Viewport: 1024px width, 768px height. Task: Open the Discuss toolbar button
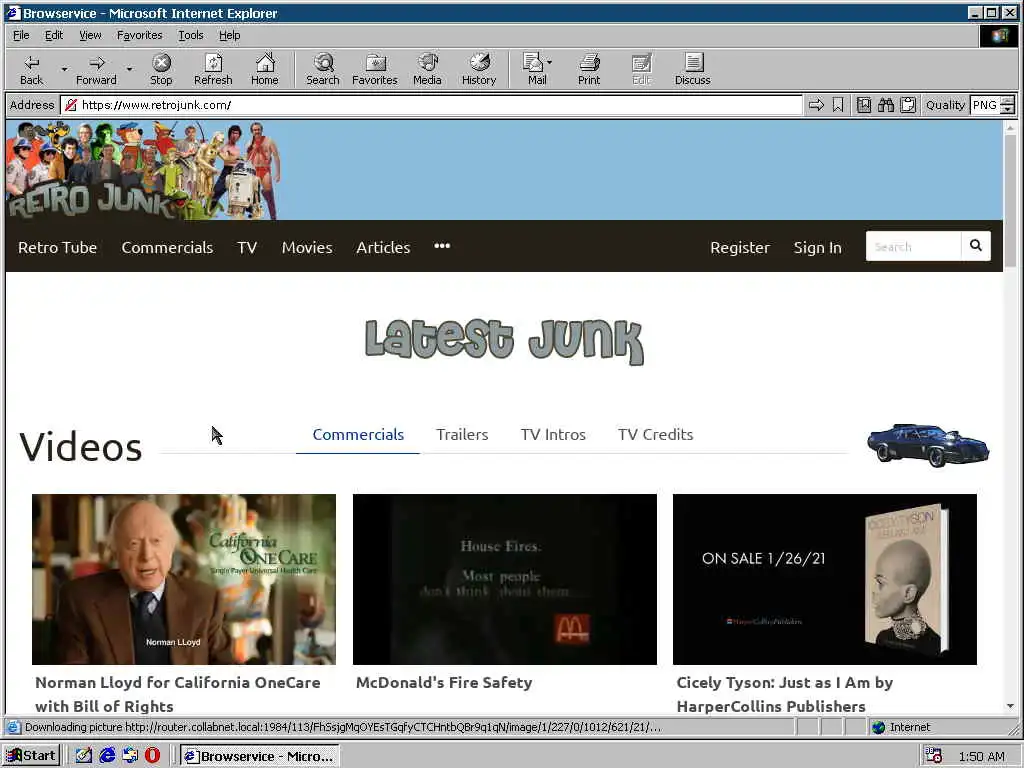click(692, 69)
